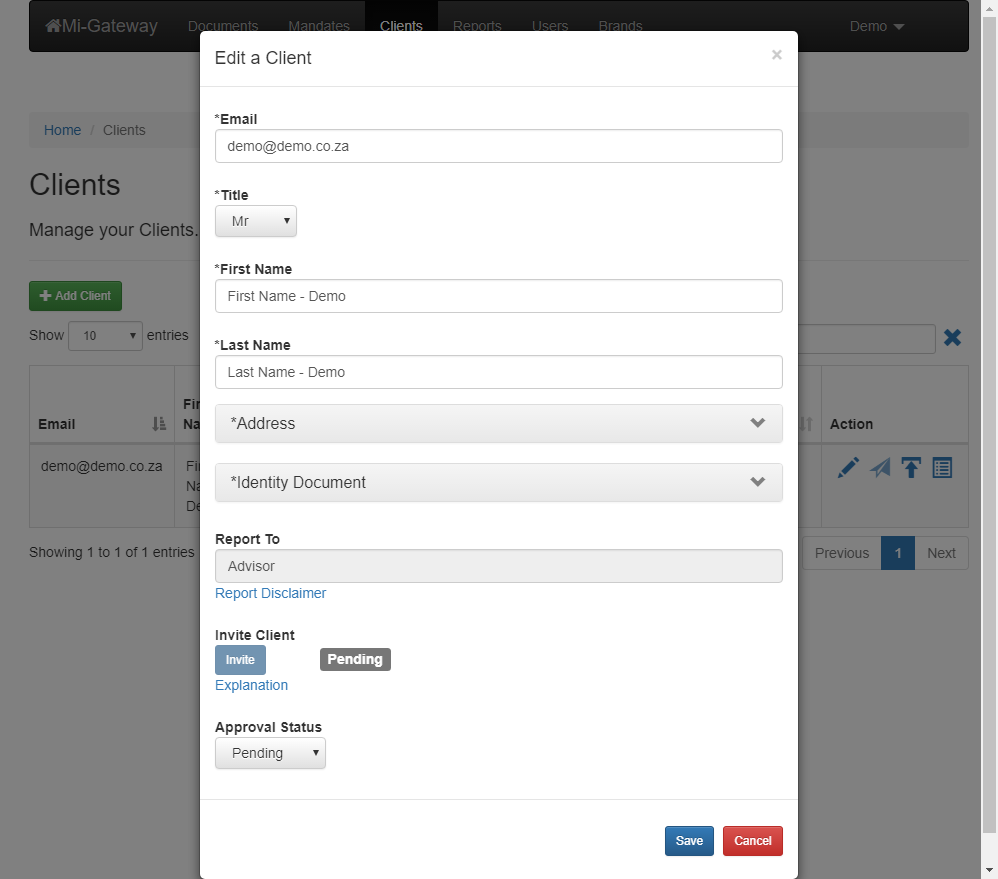
Task: Click the pencil edit icon in Action column
Action: [x=848, y=467]
